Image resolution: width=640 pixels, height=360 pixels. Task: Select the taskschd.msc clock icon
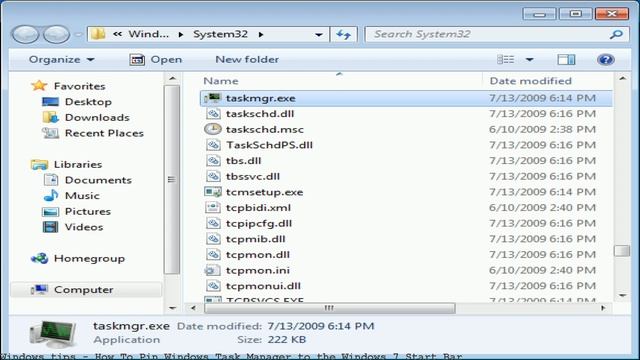pyautogui.click(x=213, y=129)
